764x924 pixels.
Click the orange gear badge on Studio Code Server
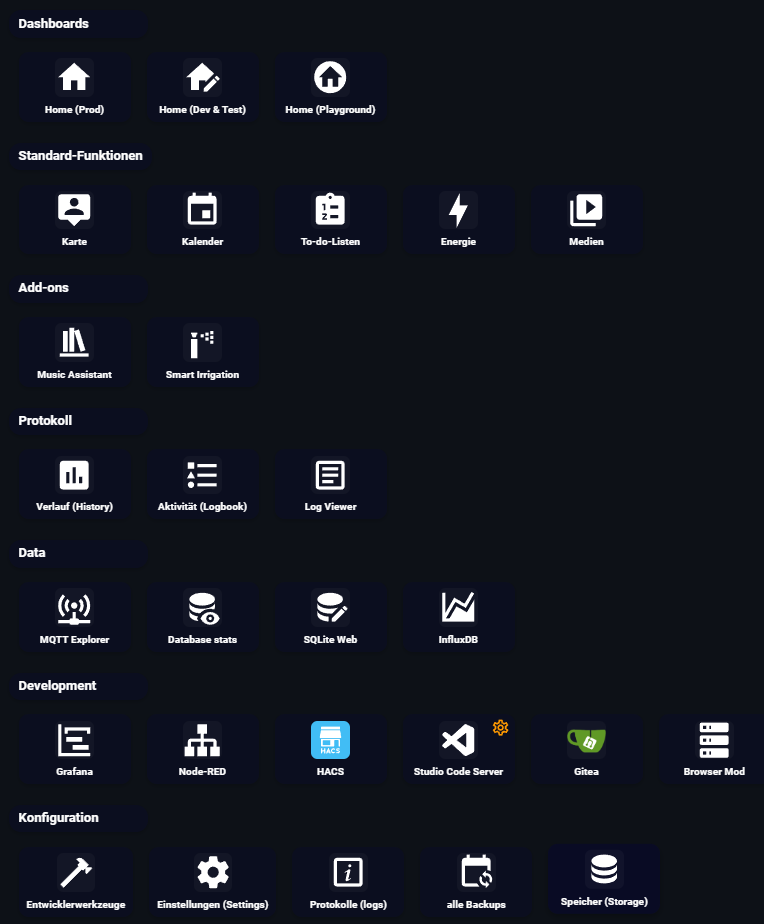[500, 728]
